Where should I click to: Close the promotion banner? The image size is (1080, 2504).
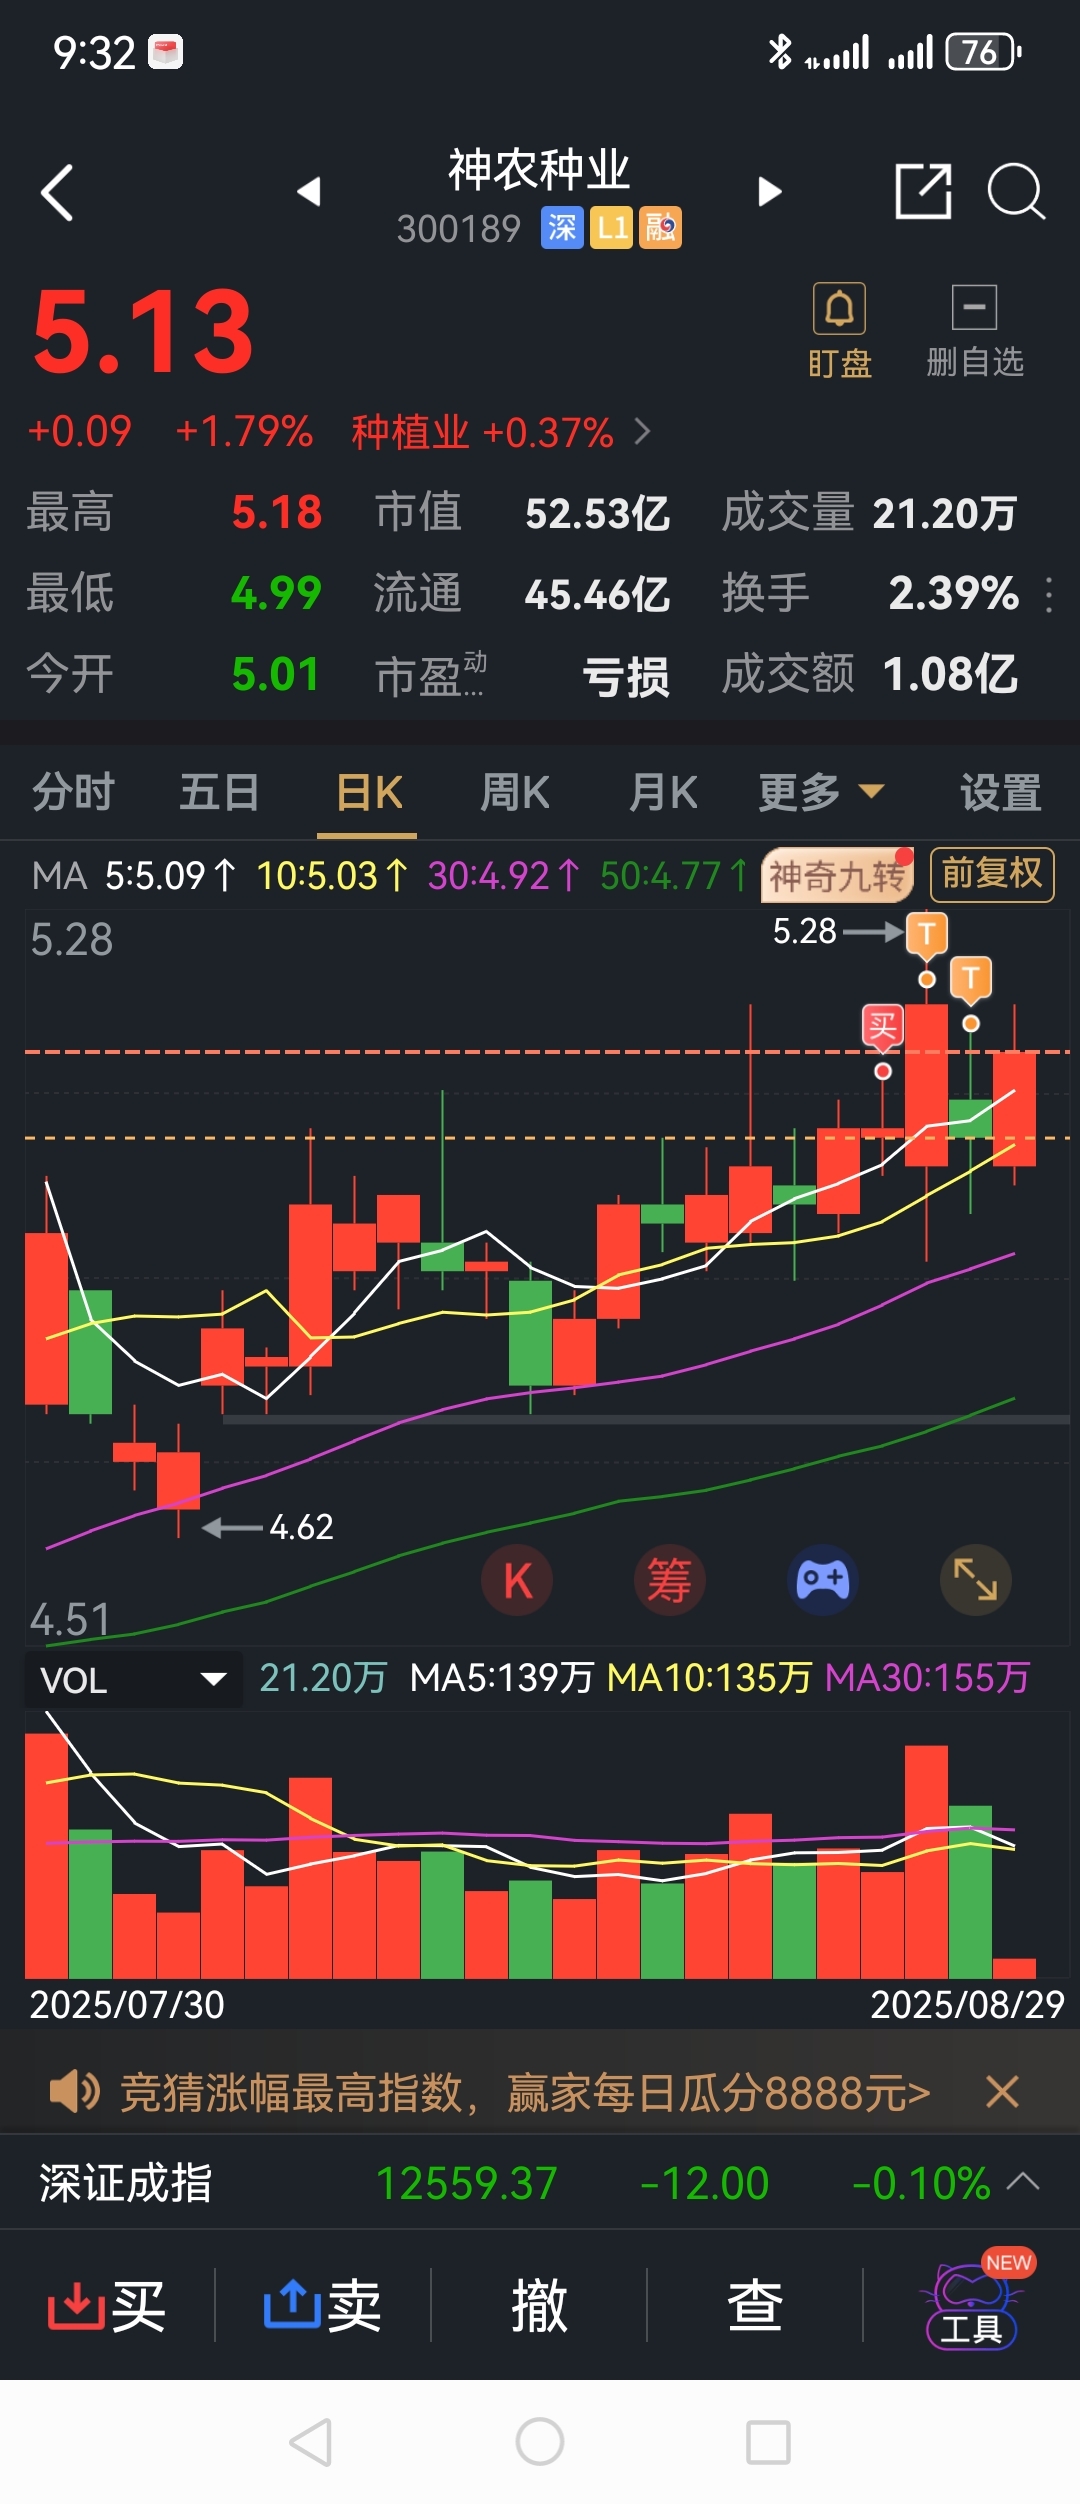point(1002,2091)
